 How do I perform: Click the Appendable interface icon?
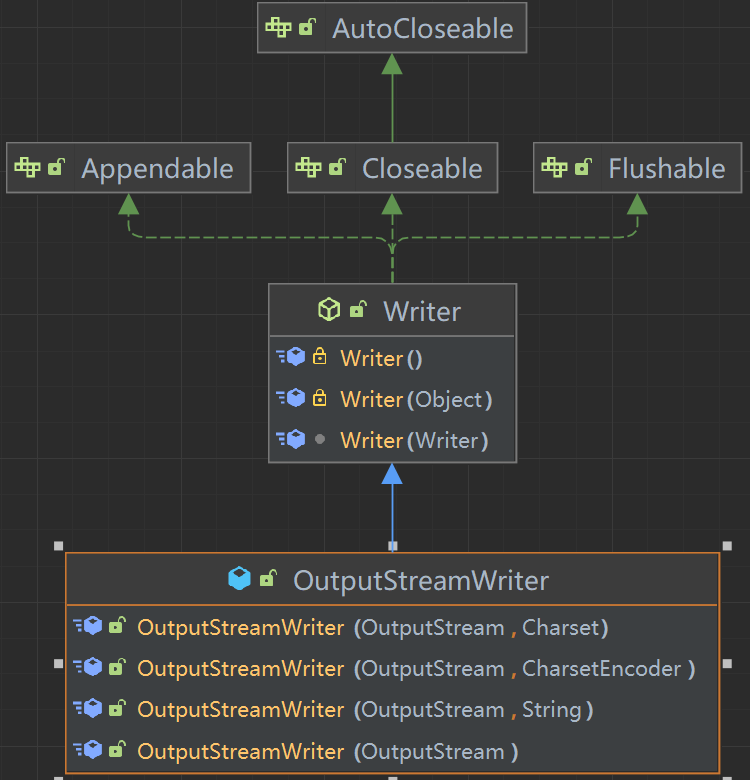(x=28, y=168)
